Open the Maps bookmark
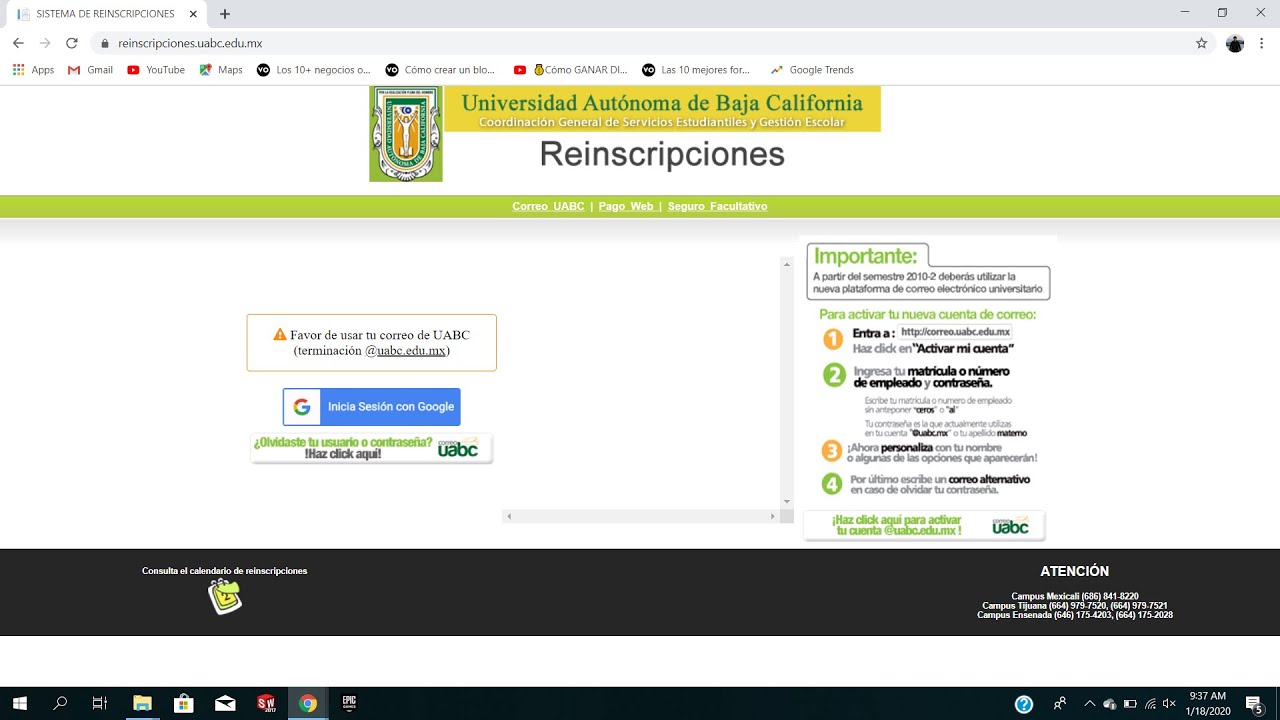The image size is (1280, 720). pyautogui.click(x=221, y=70)
